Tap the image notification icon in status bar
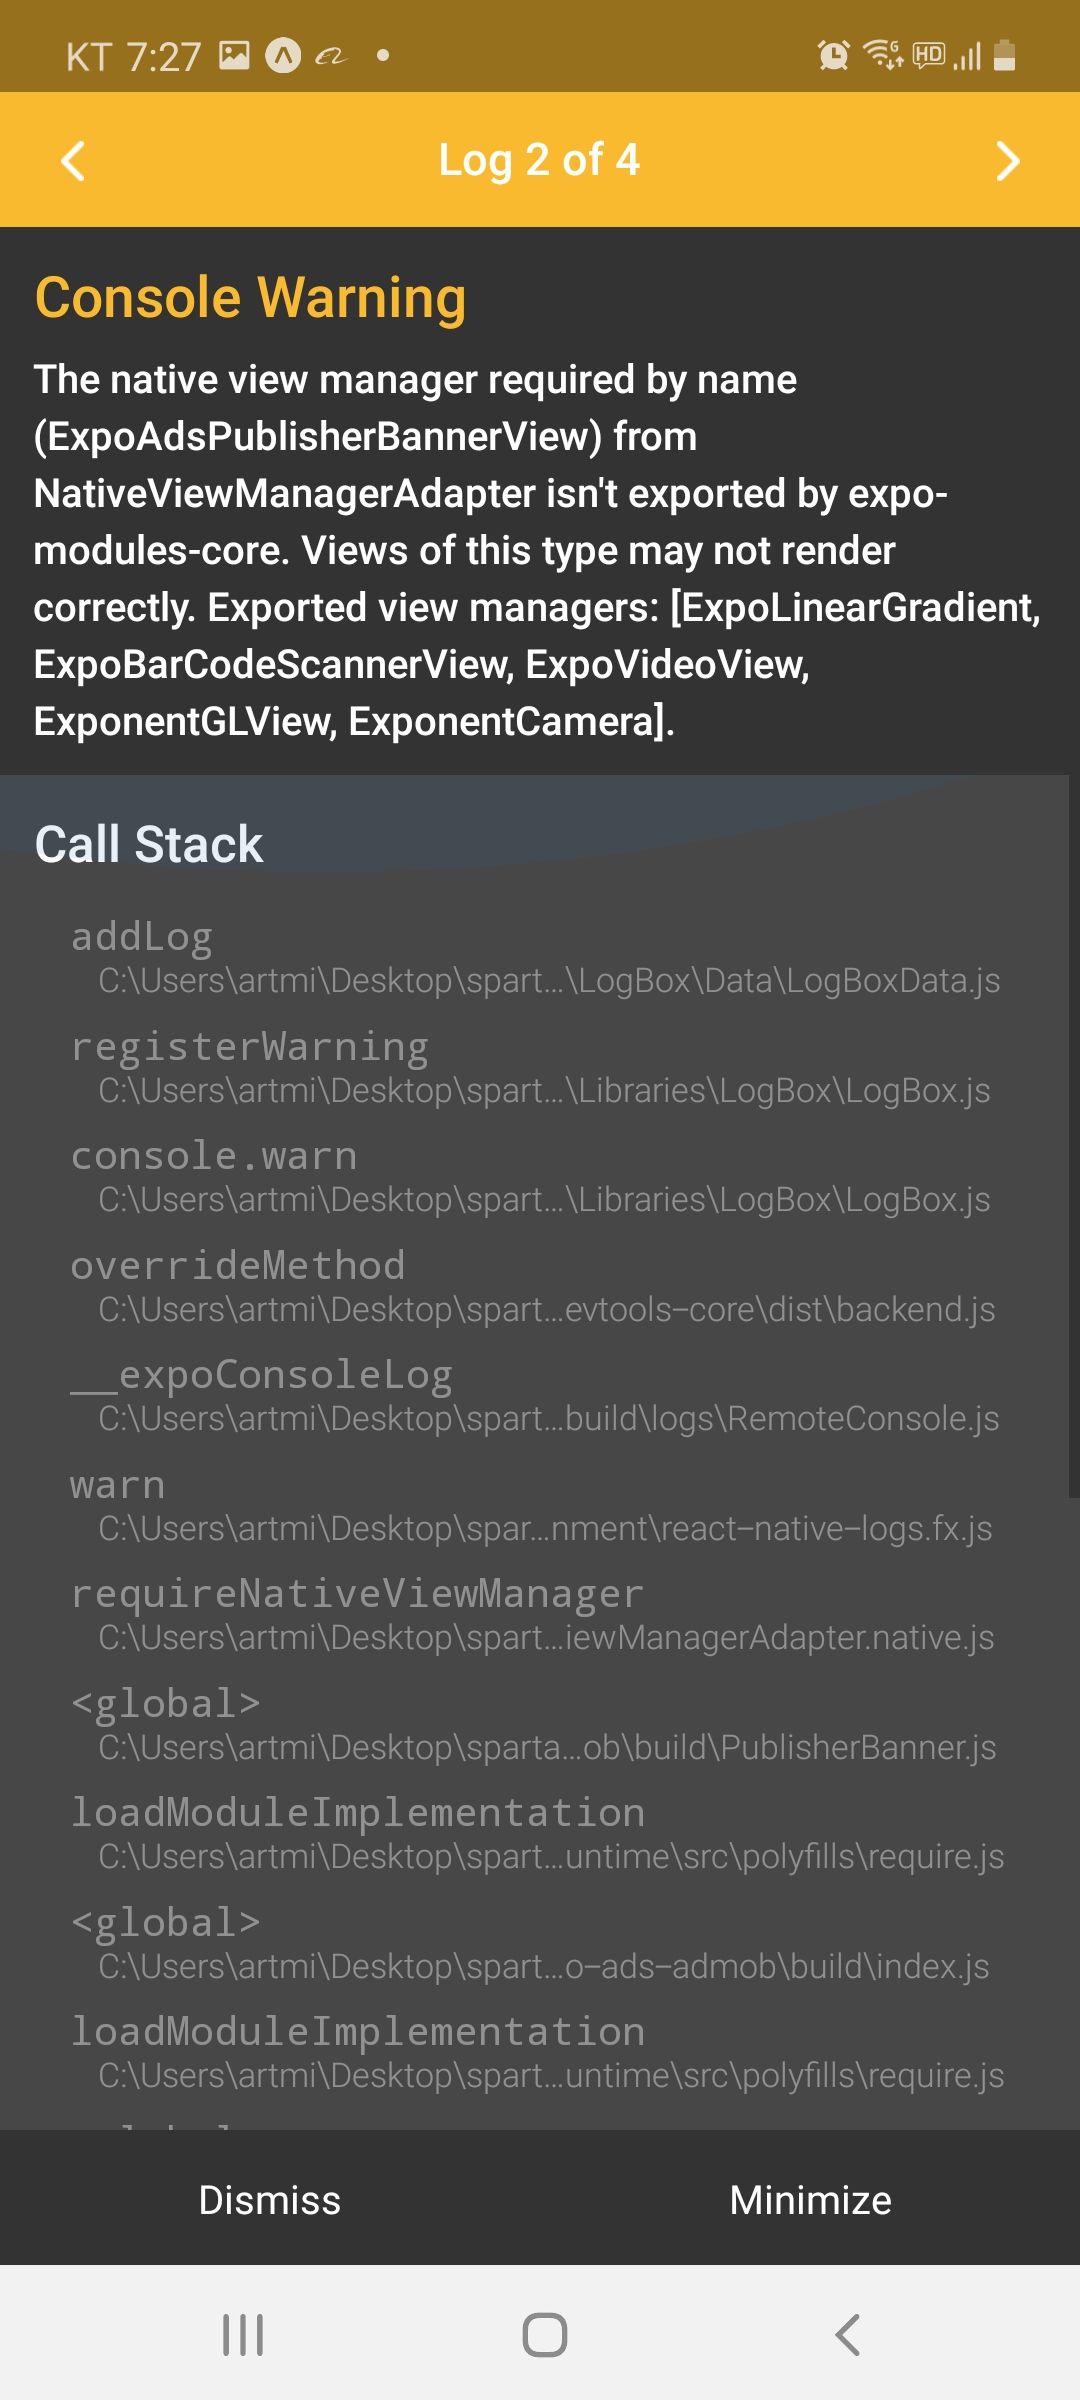Image resolution: width=1080 pixels, height=2400 pixels. 234,55
